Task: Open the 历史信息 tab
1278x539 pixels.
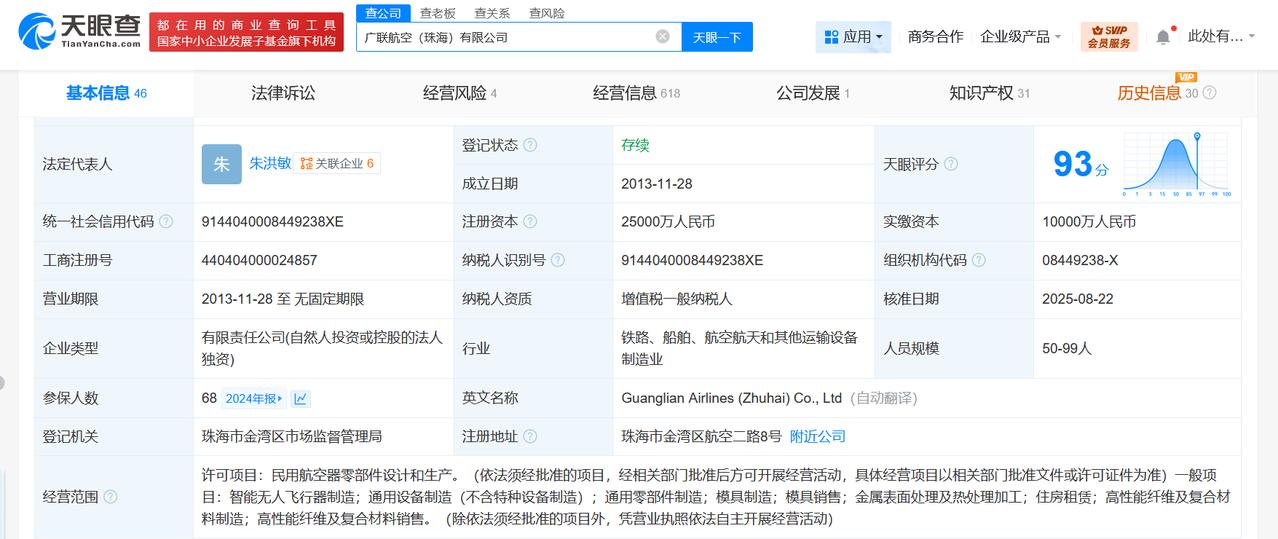Action: click(1157, 93)
